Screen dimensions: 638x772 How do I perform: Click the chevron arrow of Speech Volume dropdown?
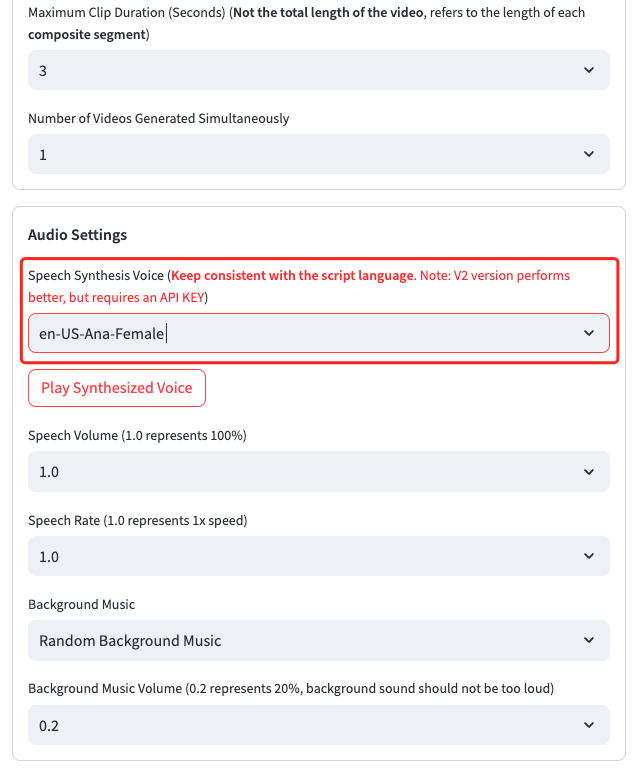click(x=588, y=472)
